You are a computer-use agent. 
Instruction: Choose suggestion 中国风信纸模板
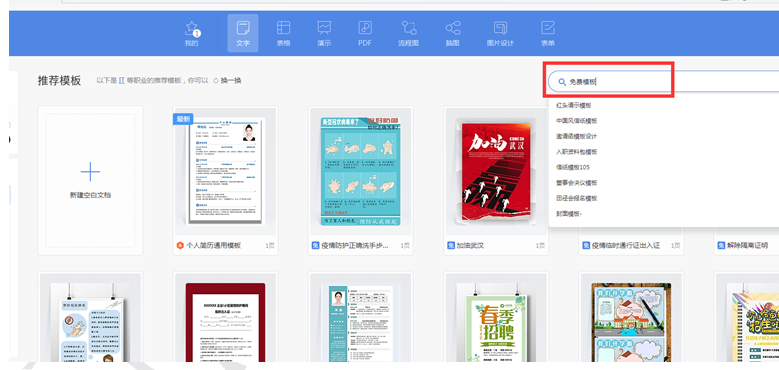[x=577, y=121]
